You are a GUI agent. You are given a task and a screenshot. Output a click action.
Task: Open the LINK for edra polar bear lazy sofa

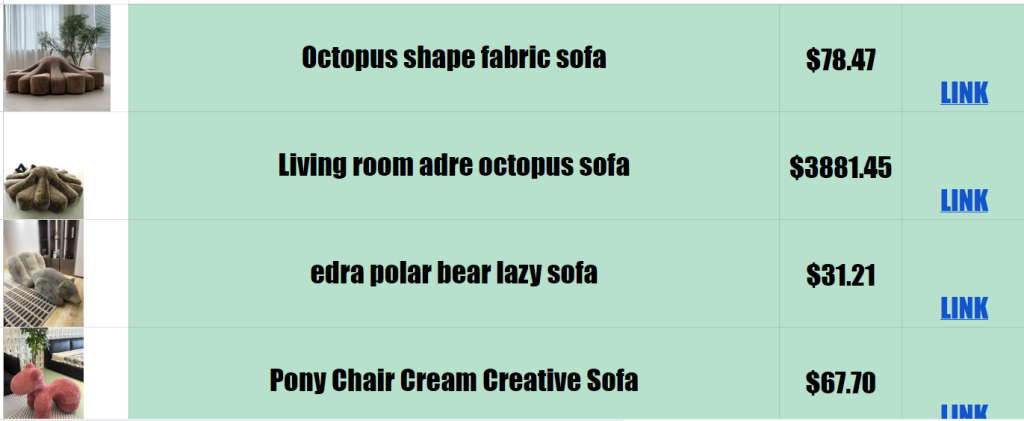(964, 307)
